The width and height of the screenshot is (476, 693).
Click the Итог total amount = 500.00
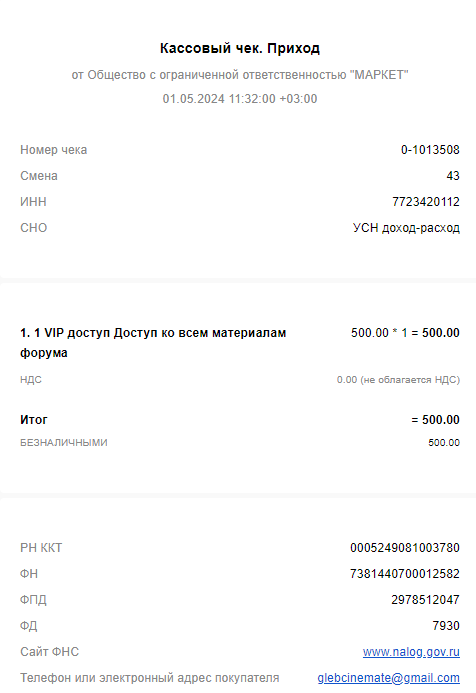435,420
